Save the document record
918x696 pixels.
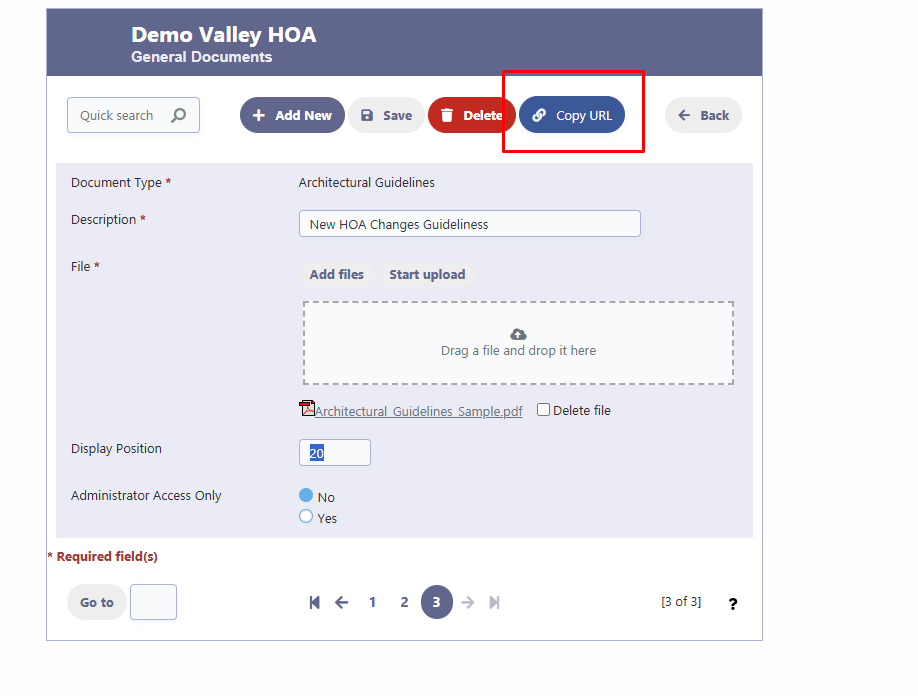[x=386, y=115]
